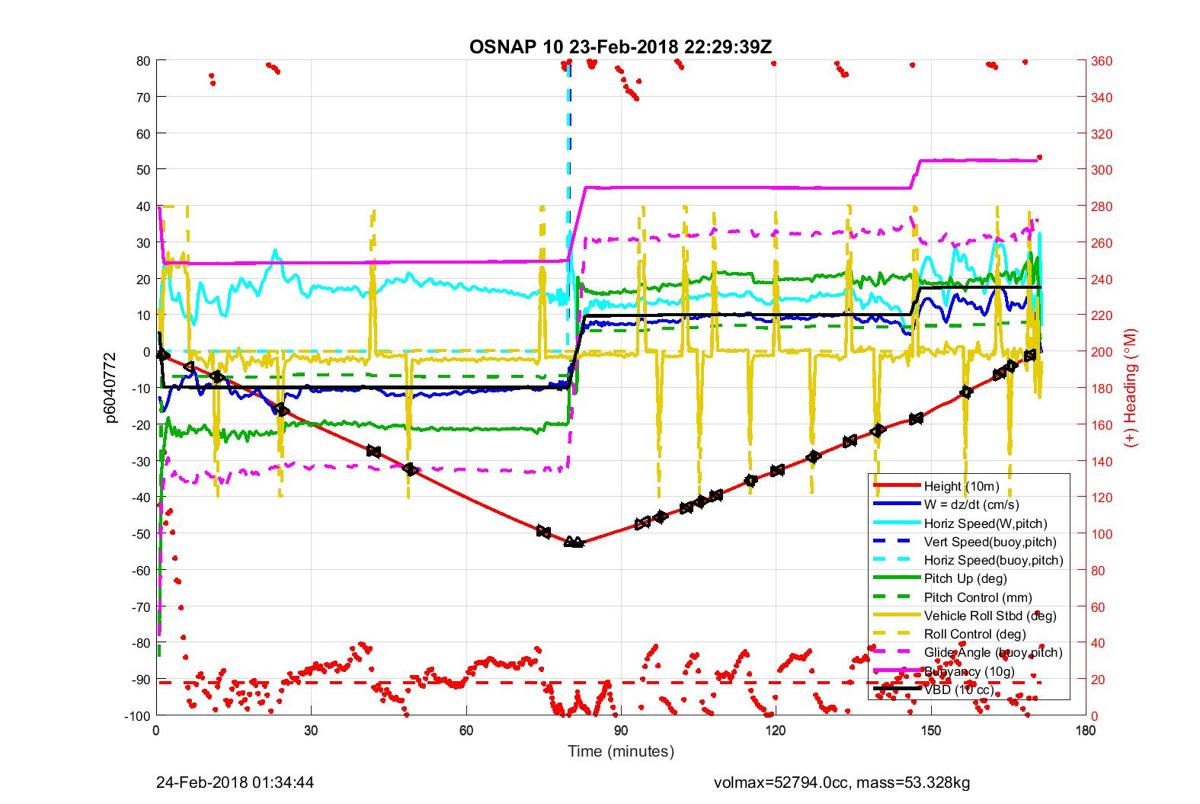Click the x-axis tick label '120'
This screenshot has height=804, width=1200.
(776, 730)
